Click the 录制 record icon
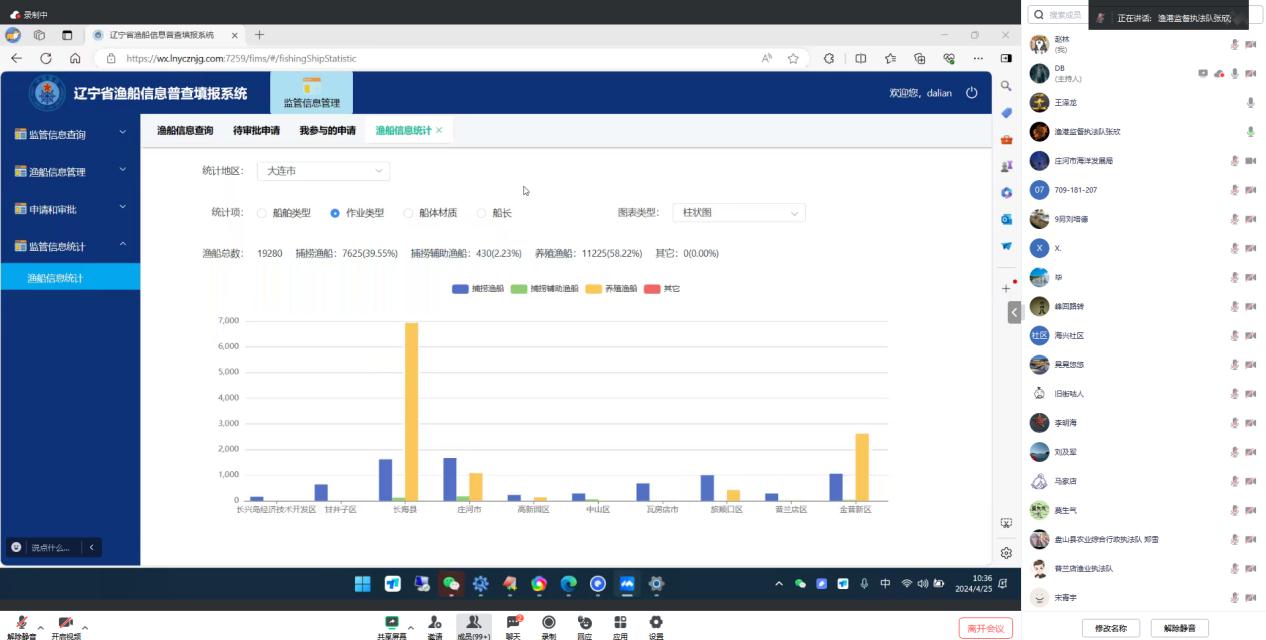 [x=548, y=623]
